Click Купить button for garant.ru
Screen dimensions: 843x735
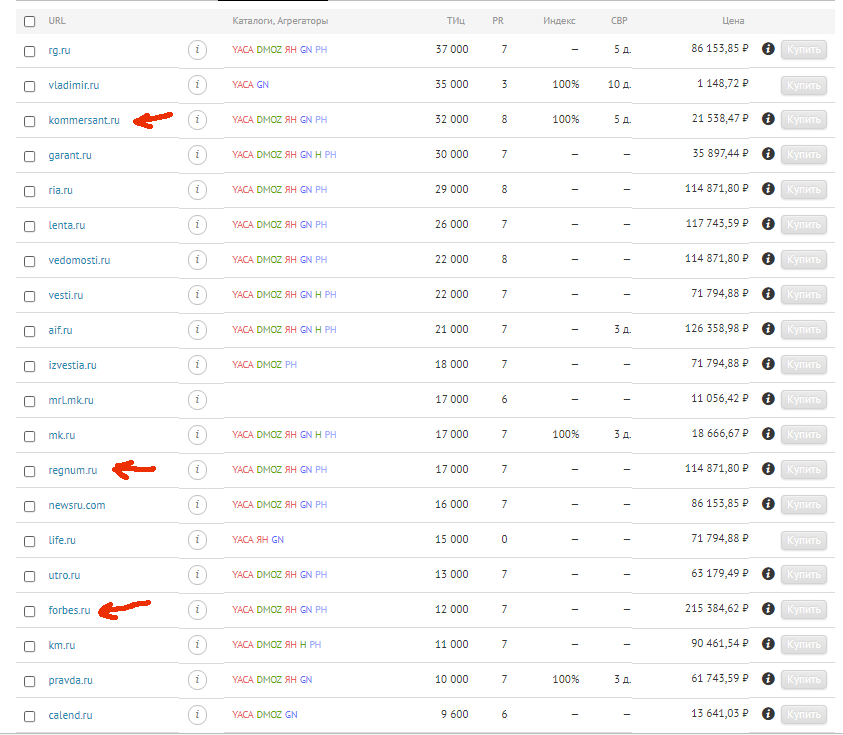point(804,155)
